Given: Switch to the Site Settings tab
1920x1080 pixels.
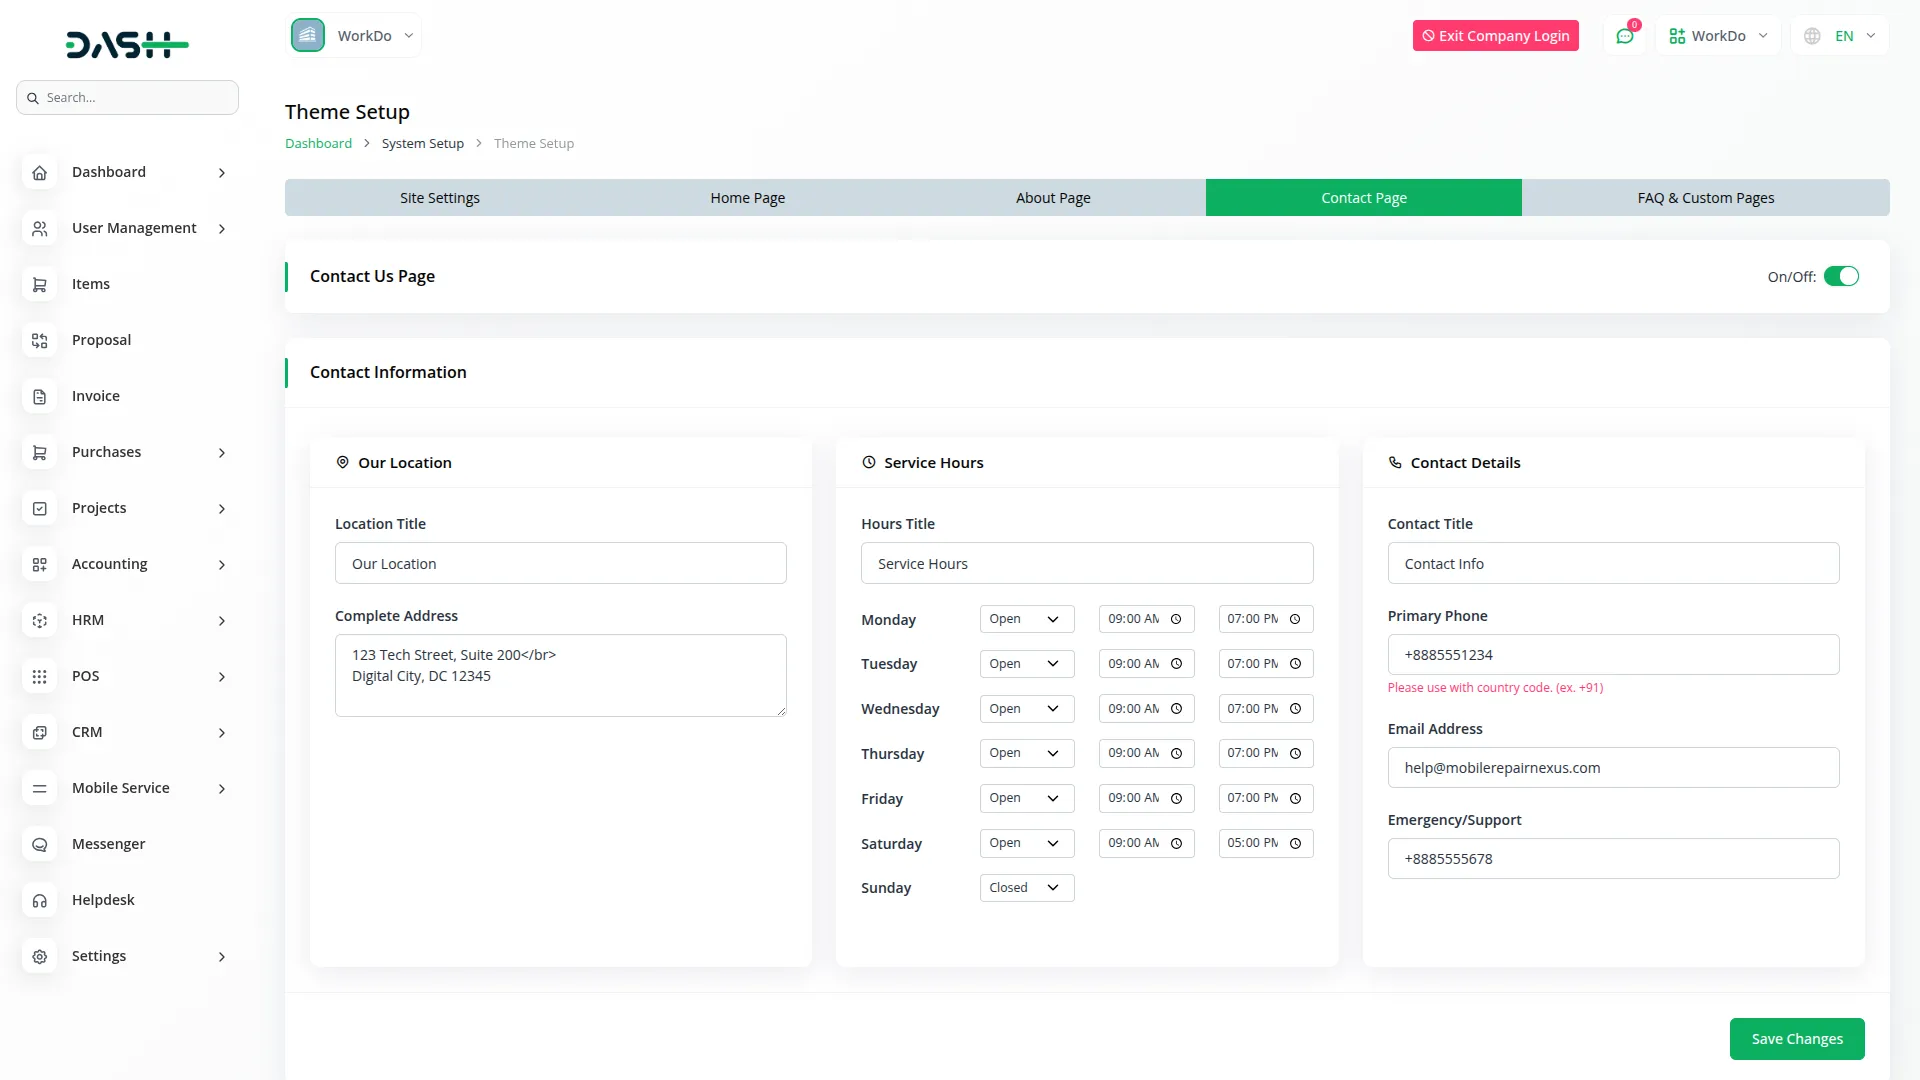Looking at the screenshot, I should coord(439,198).
